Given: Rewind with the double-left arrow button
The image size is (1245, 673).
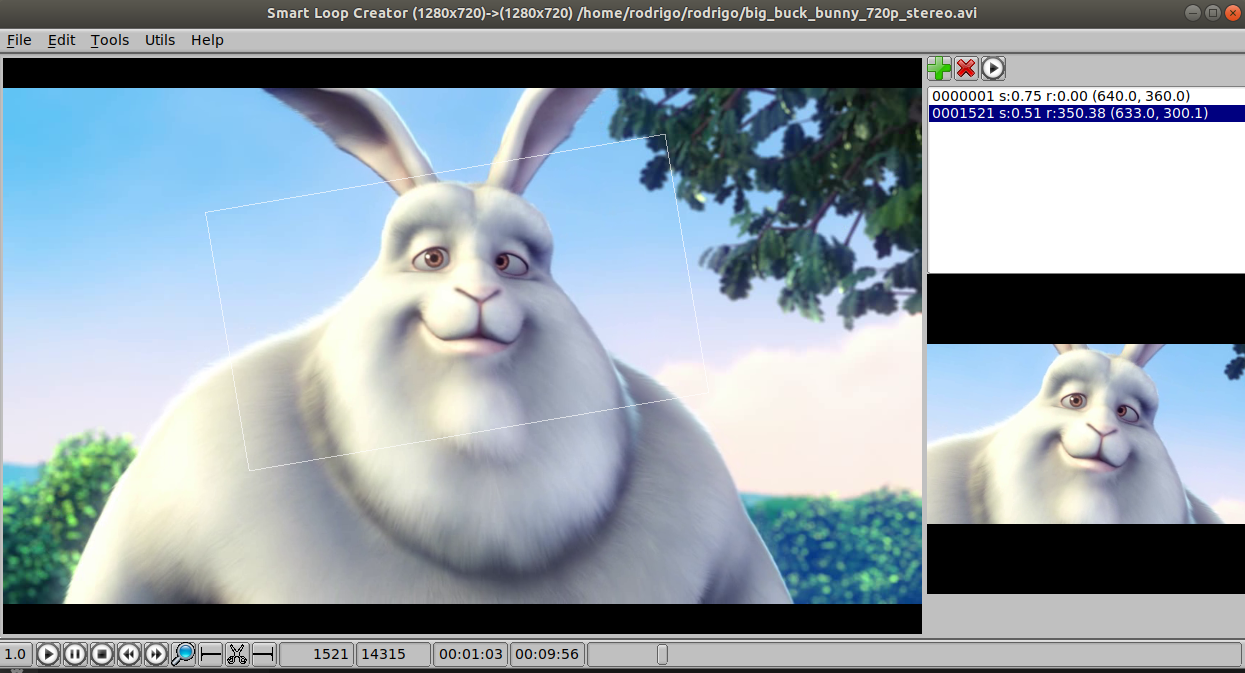Looking at the screenshot, I should pos(129,654).
